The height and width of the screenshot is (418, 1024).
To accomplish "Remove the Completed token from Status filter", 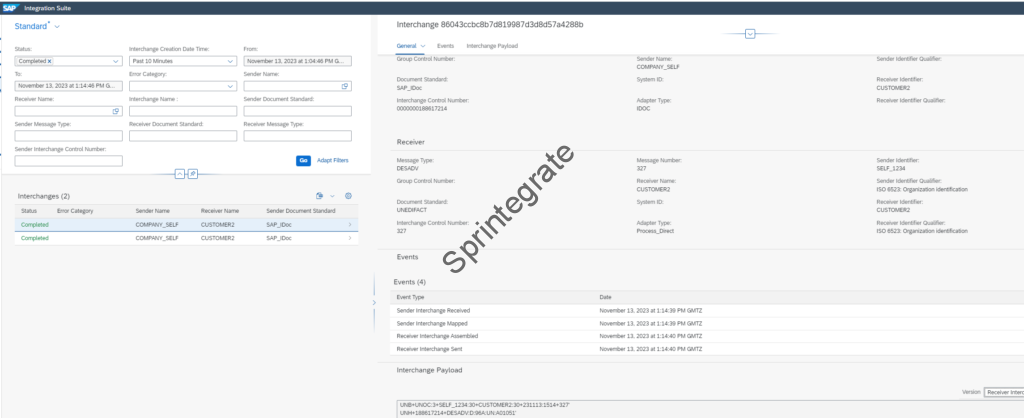I will pyautogui.click(x=49, y=61).
